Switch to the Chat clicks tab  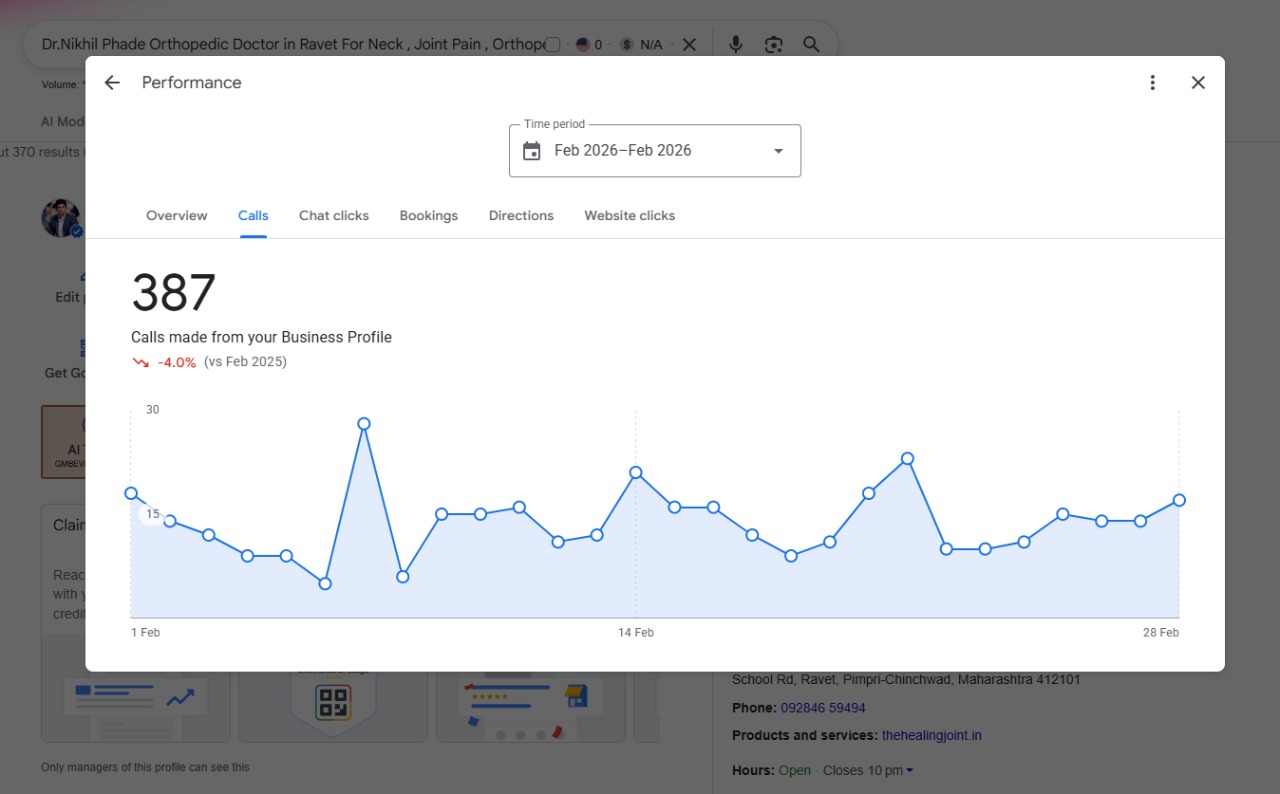(334, 215)
